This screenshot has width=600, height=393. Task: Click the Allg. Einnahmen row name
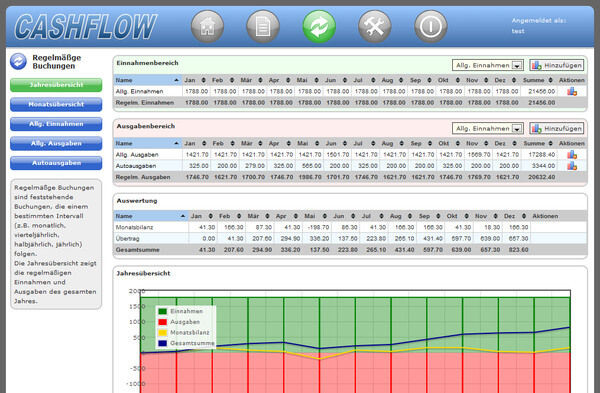[139, 91]
